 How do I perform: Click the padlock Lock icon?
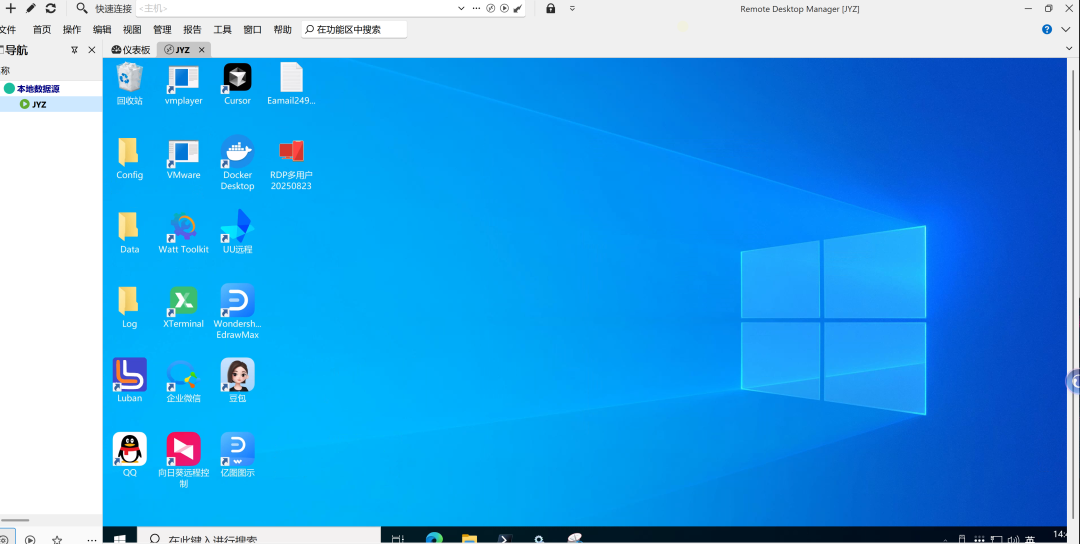(550, 8)
